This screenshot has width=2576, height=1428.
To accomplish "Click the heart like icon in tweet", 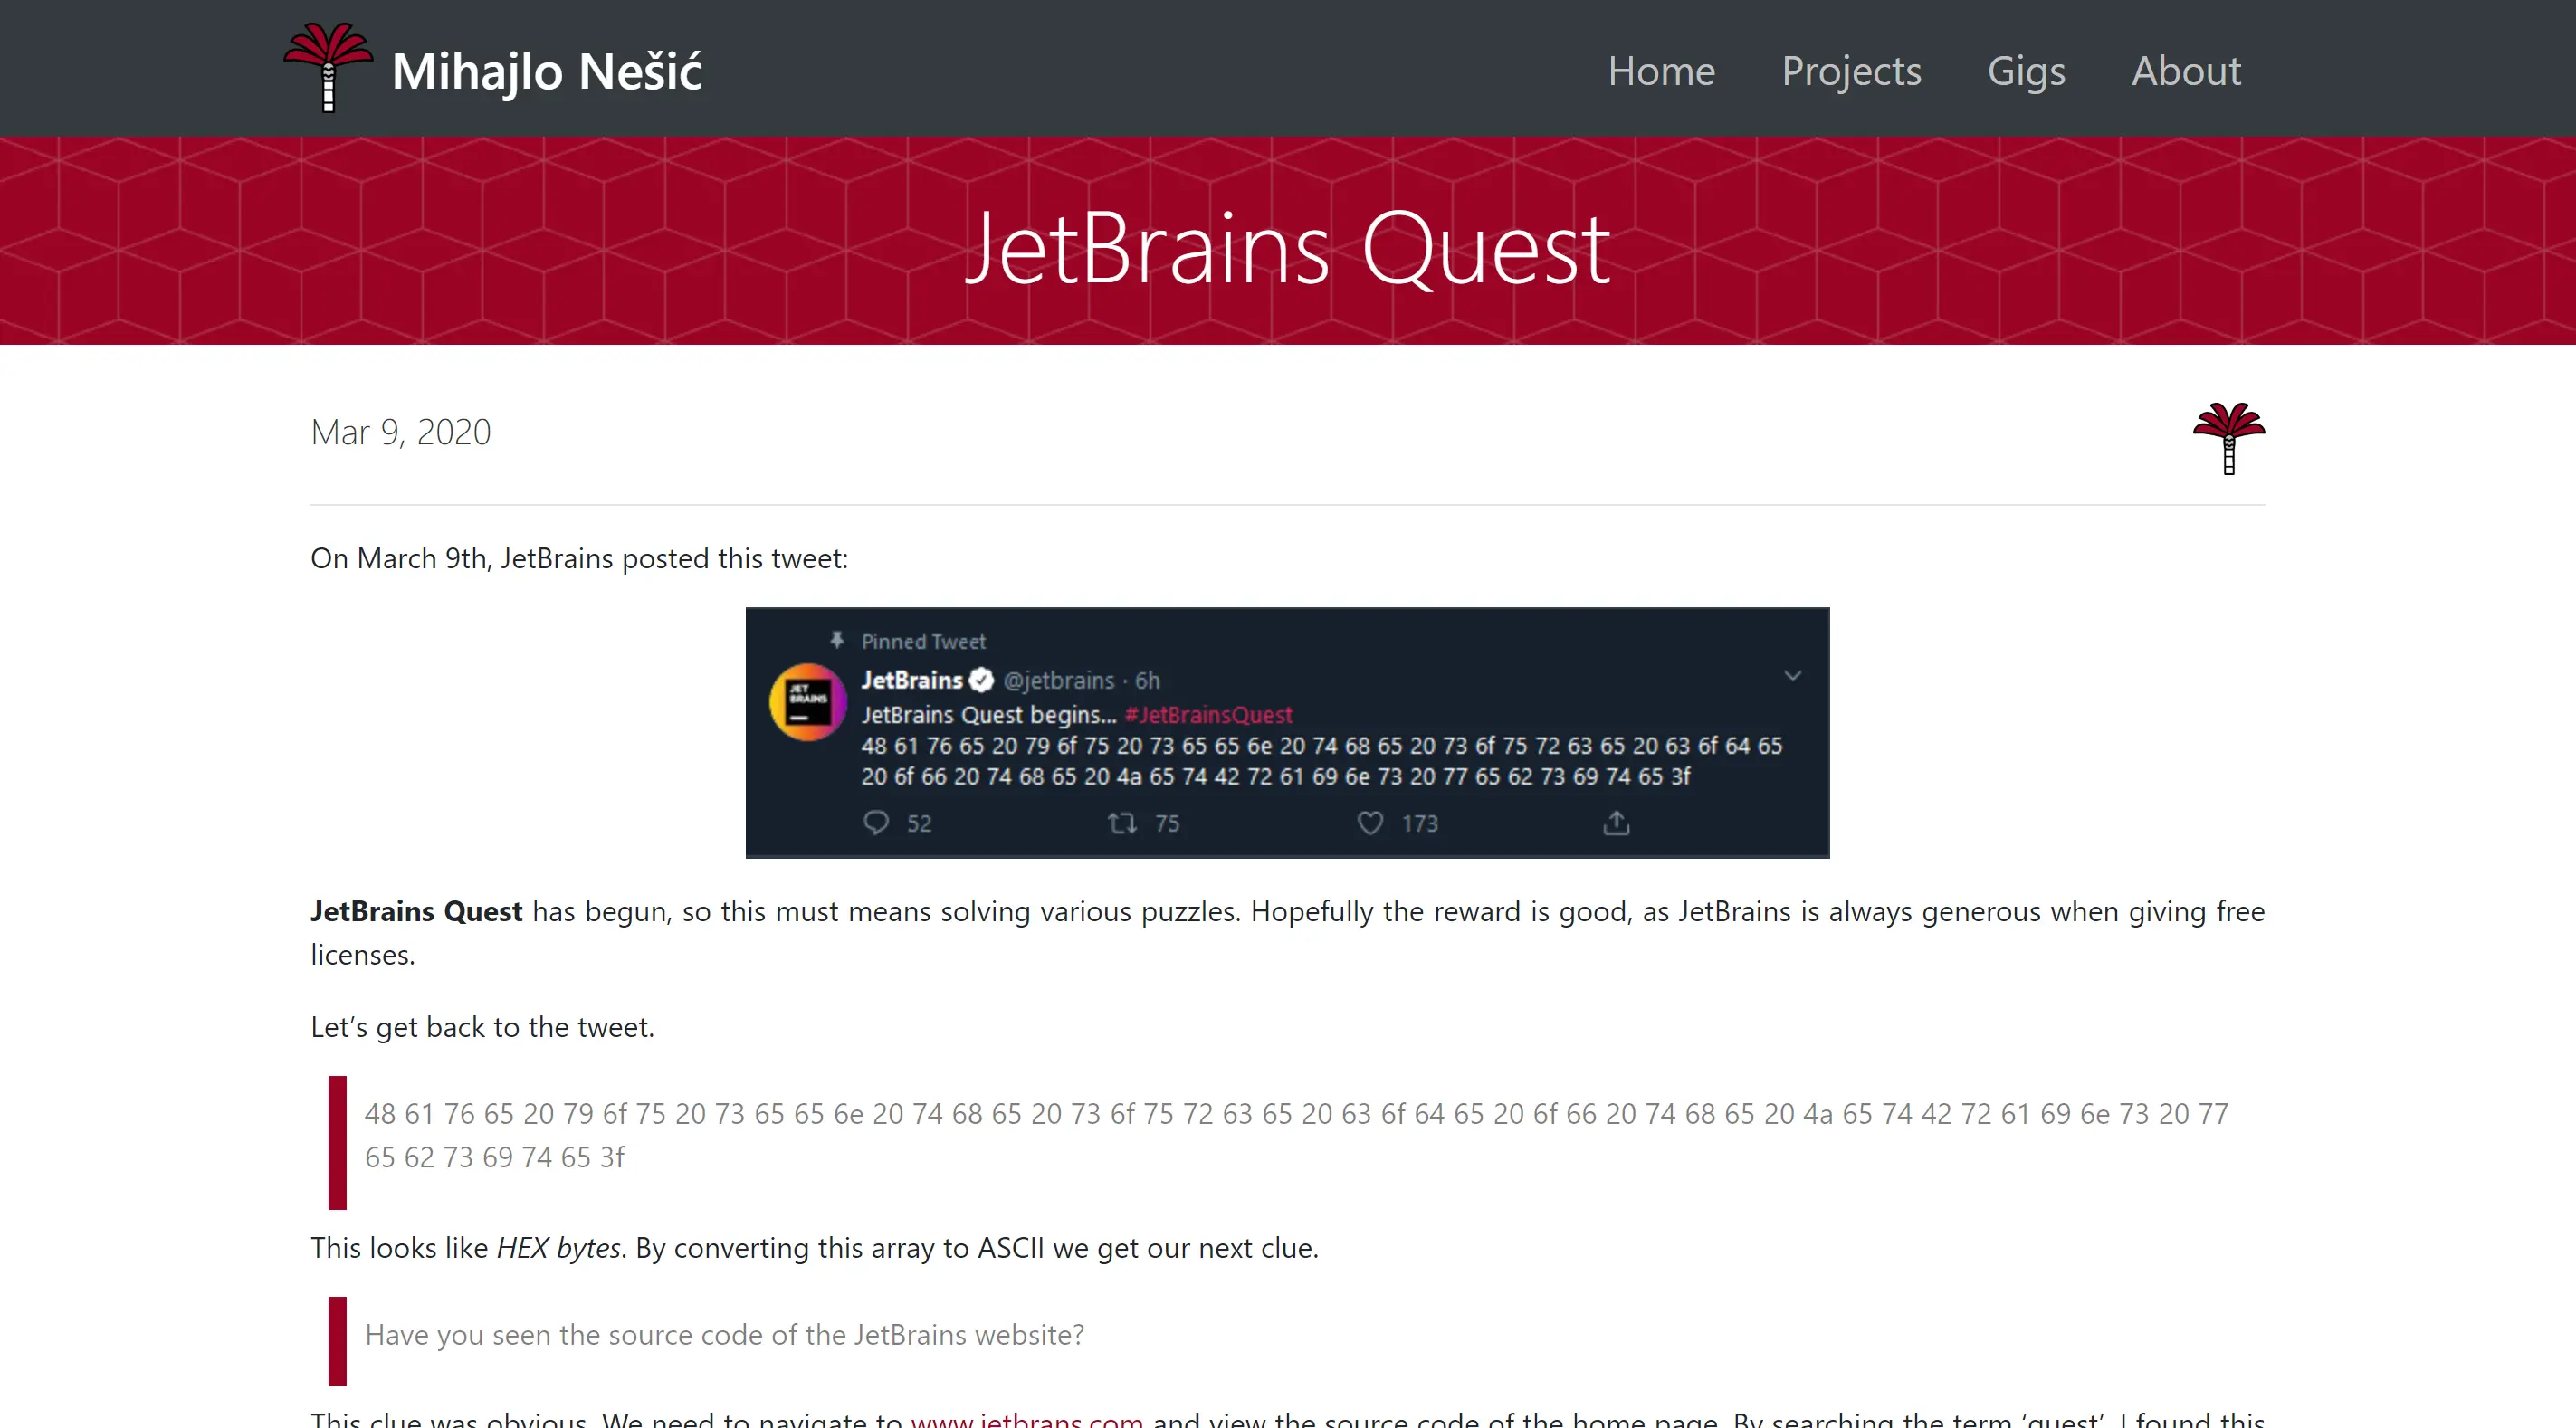I will coord(1370,823).
